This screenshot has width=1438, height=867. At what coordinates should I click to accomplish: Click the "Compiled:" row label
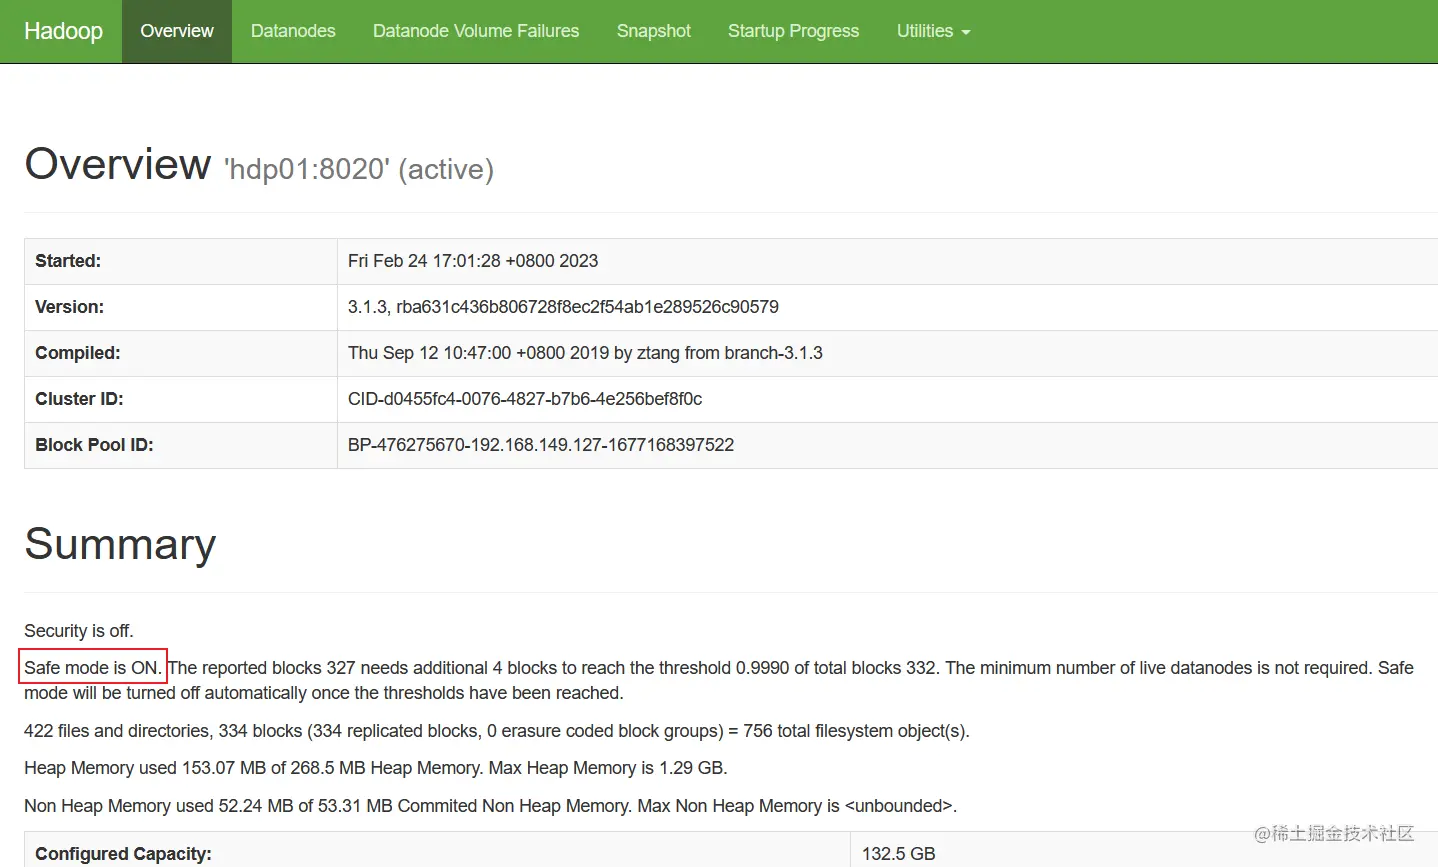pyautogui.click(x=77, y=353)
